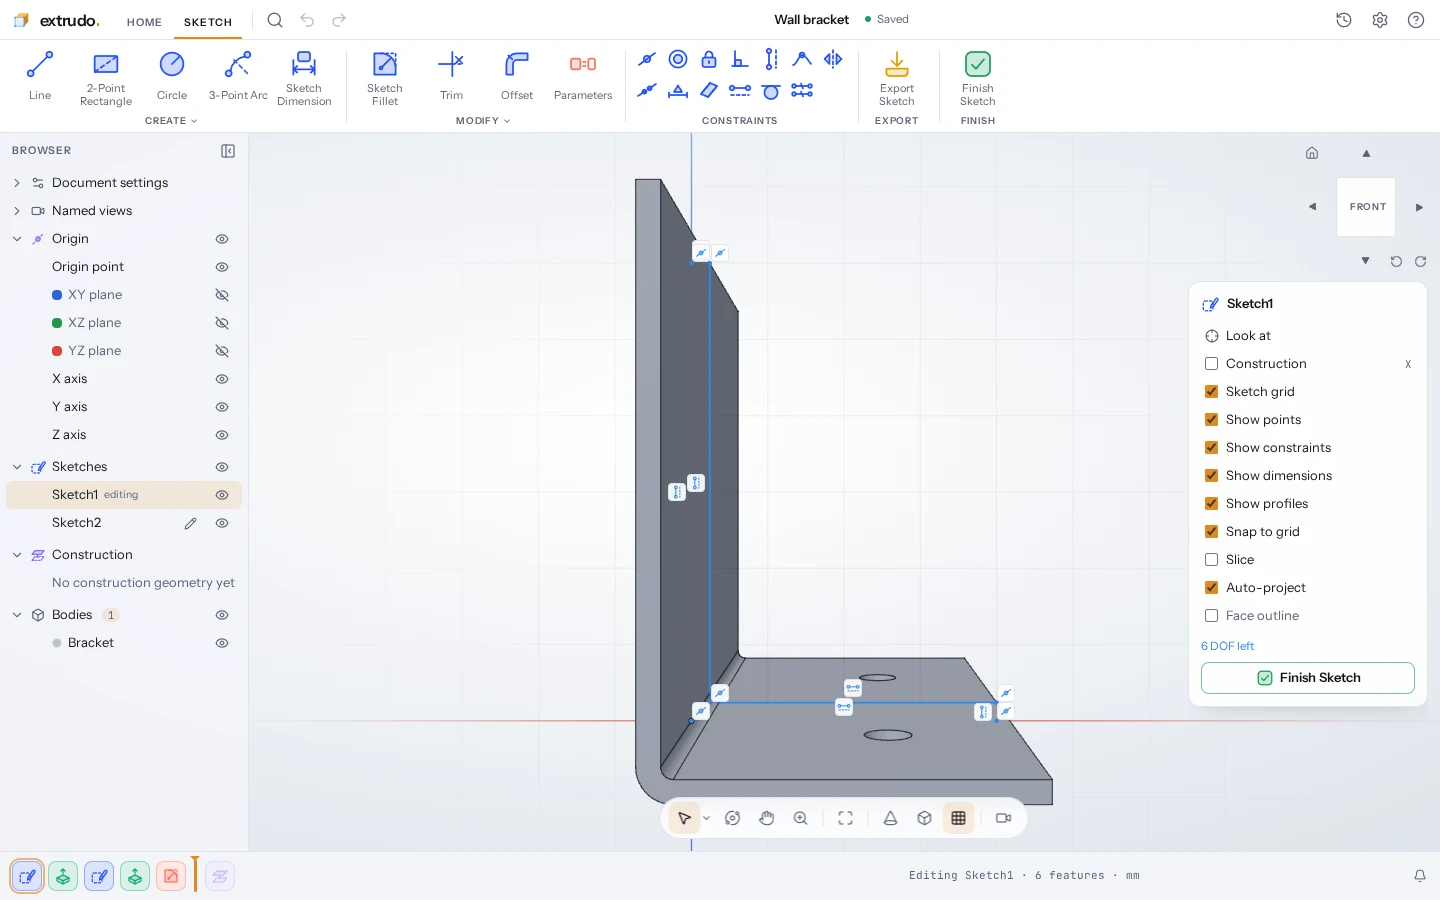Expand Document settings node
Viewport: 1440px width, 900px height.
coord(17,183)
